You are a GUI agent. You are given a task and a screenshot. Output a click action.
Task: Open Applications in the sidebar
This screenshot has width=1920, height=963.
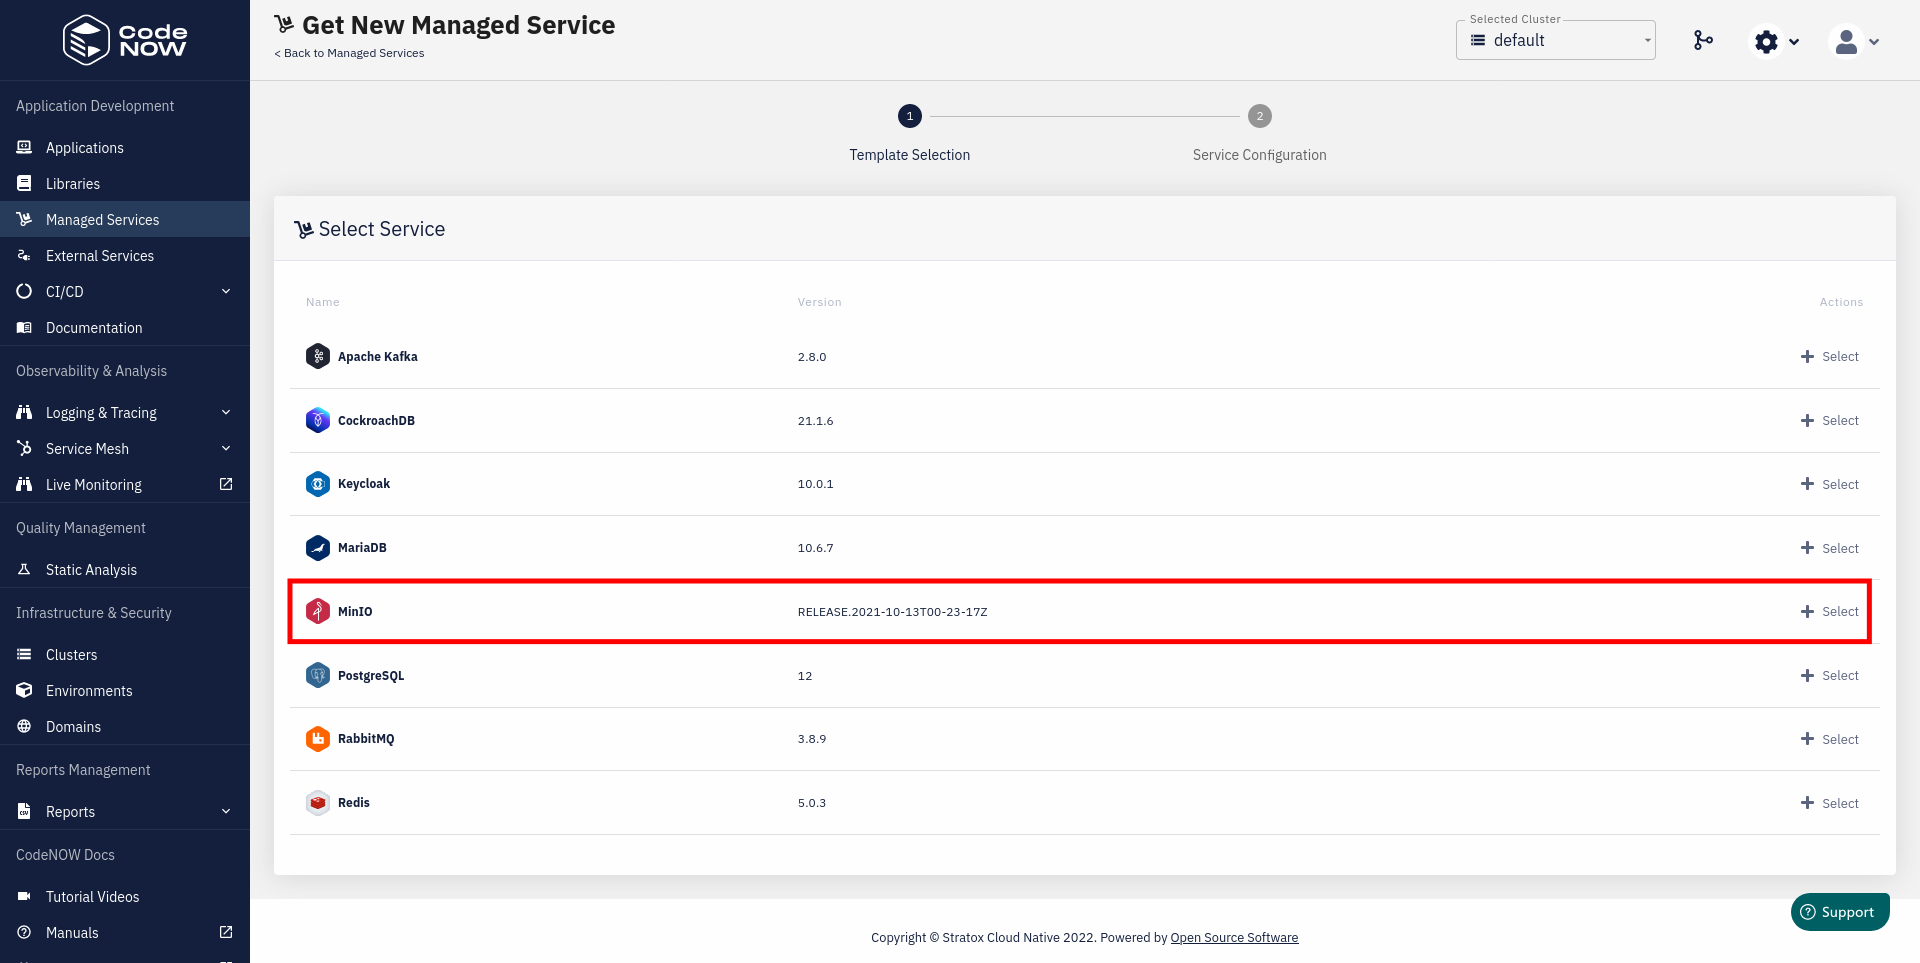point(125,147)
